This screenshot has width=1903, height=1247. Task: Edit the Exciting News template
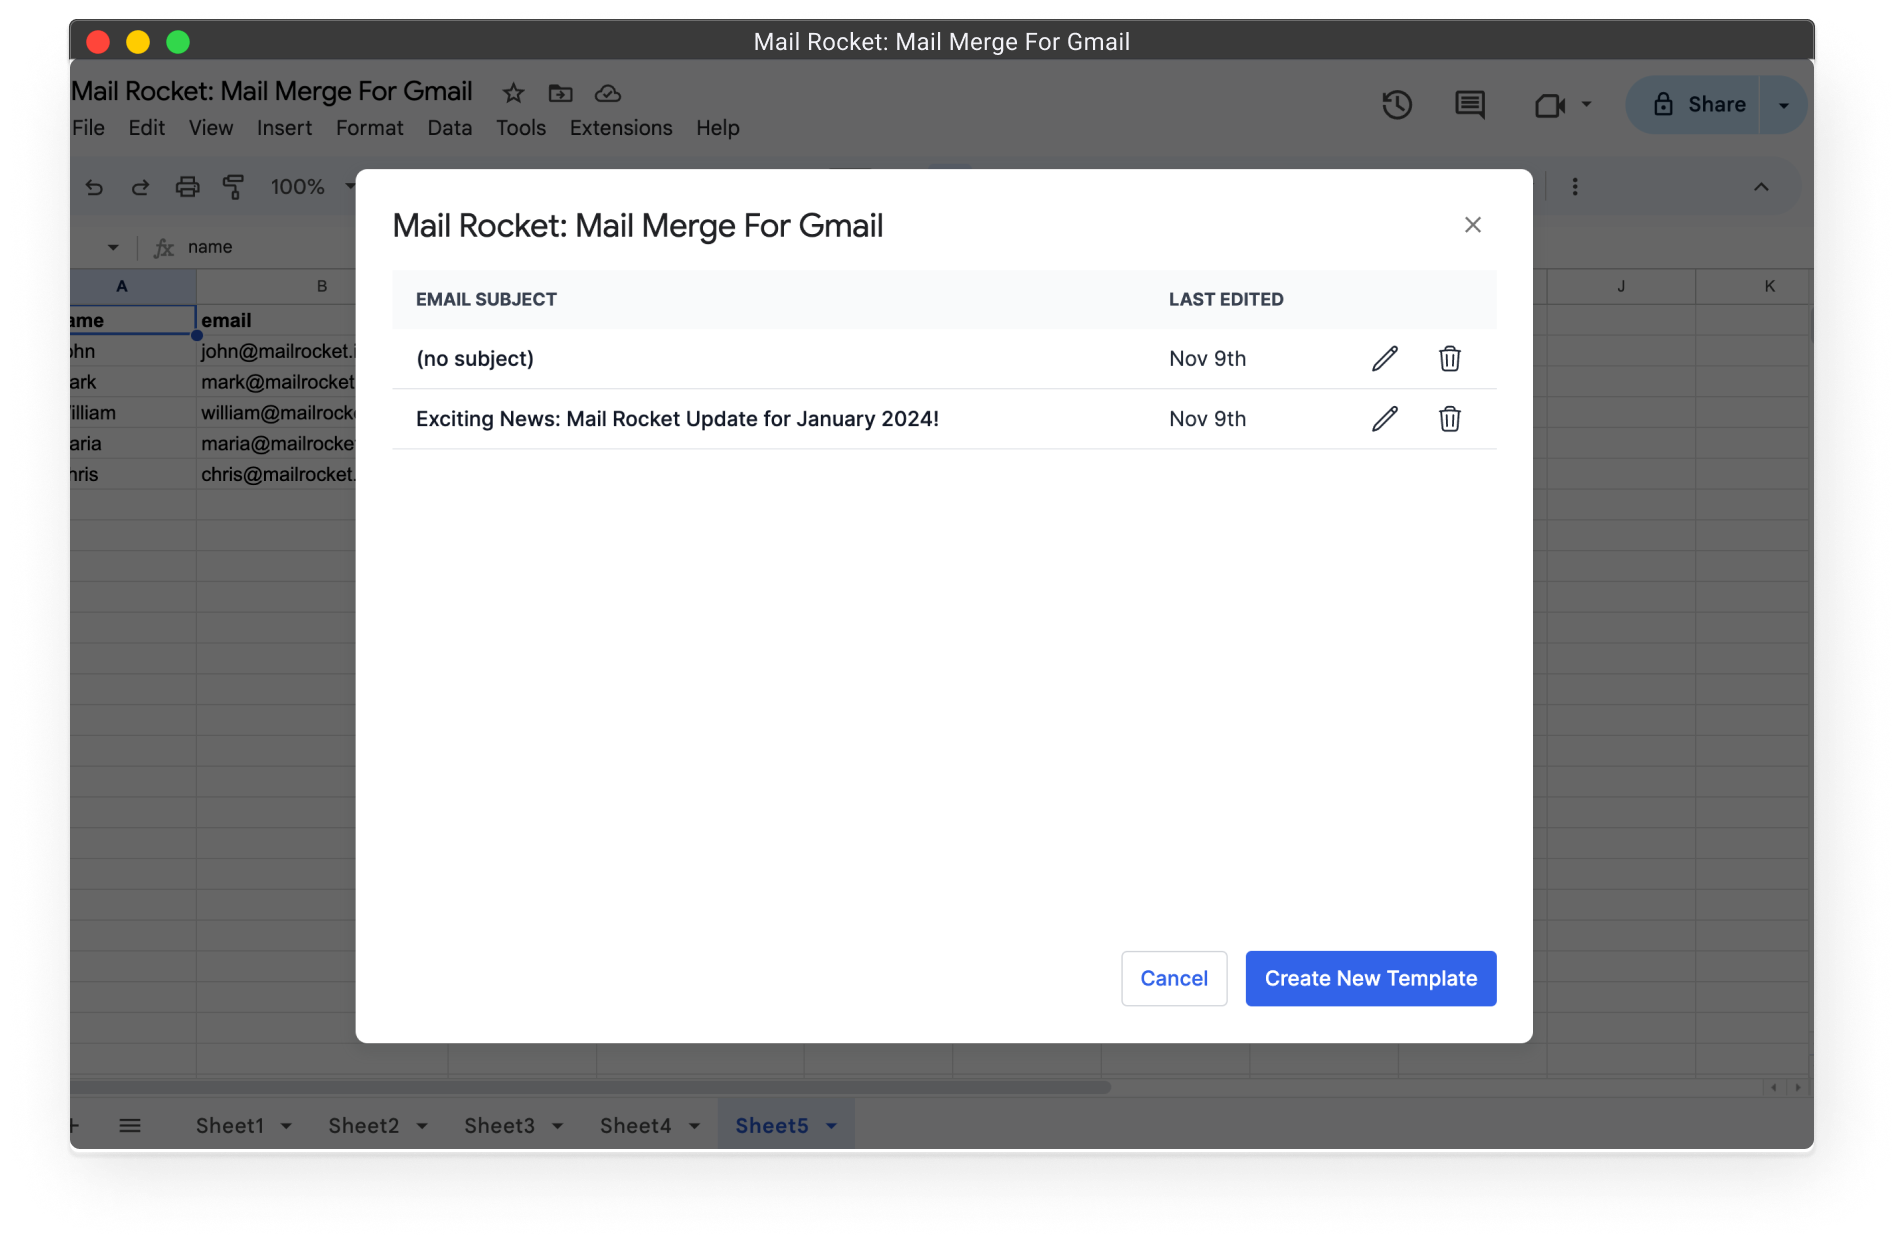coord(1384,419)
